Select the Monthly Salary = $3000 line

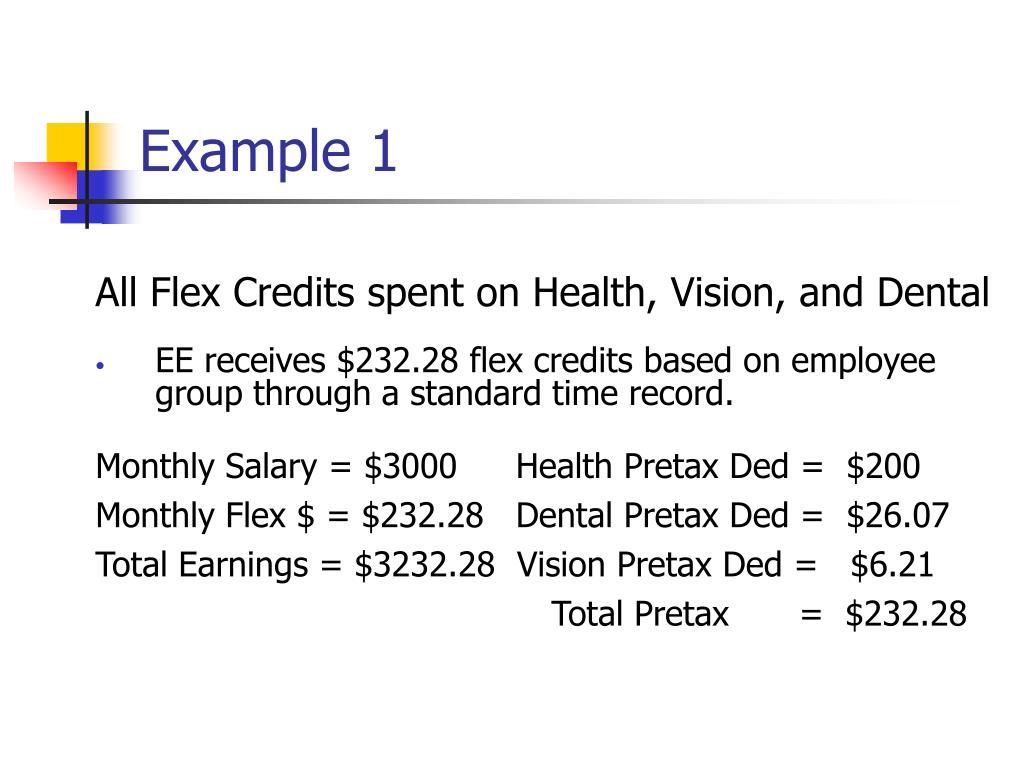click(x=276, y=467)
